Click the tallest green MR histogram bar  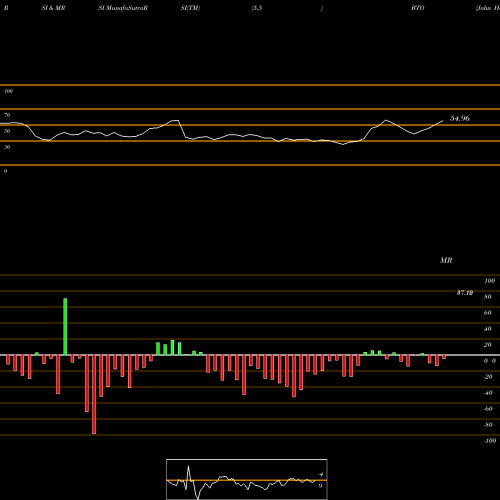[x=65, y=327]
